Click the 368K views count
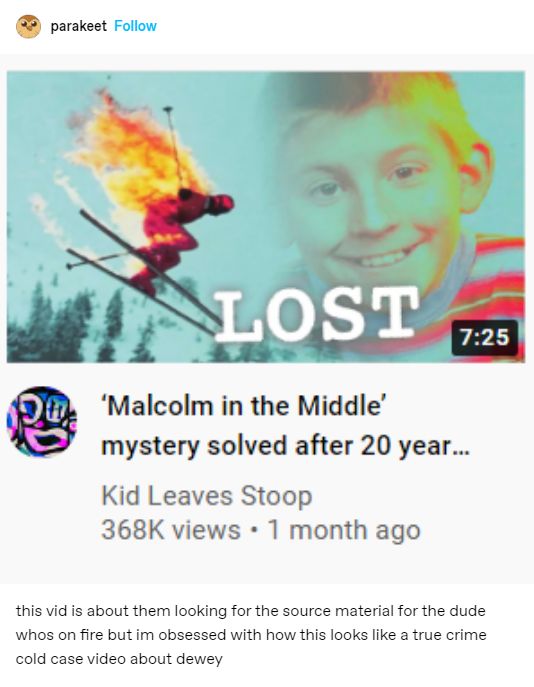Image resolution: width=534 pixels, height=687 pixels. [171, 530]
